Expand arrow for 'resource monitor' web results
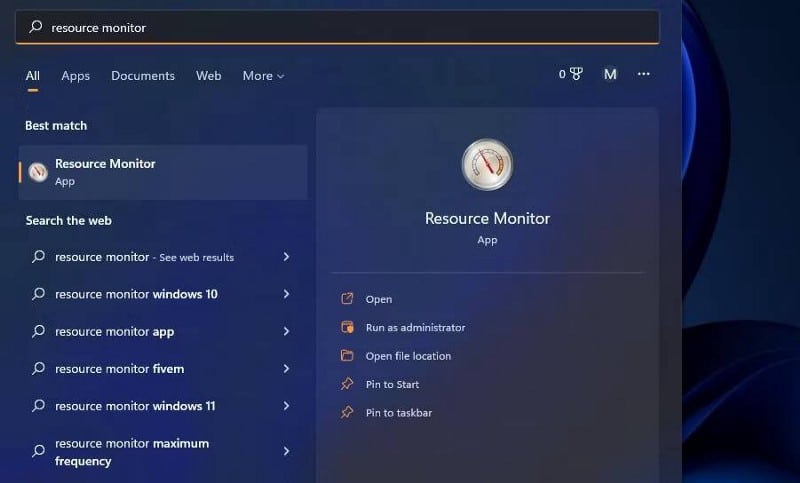Viewport: 800px width, 483px height. (x=286, y=257)
